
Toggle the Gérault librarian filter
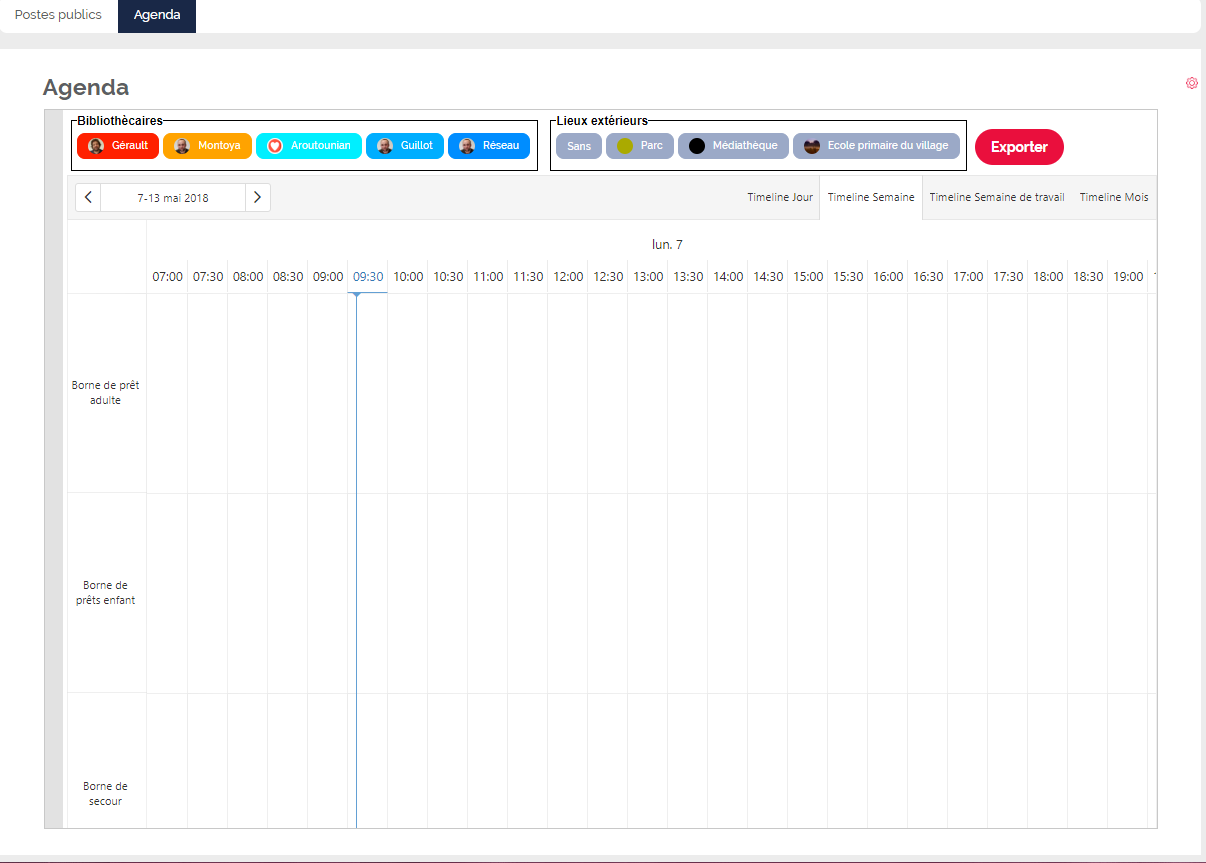(x=118, y=146)
